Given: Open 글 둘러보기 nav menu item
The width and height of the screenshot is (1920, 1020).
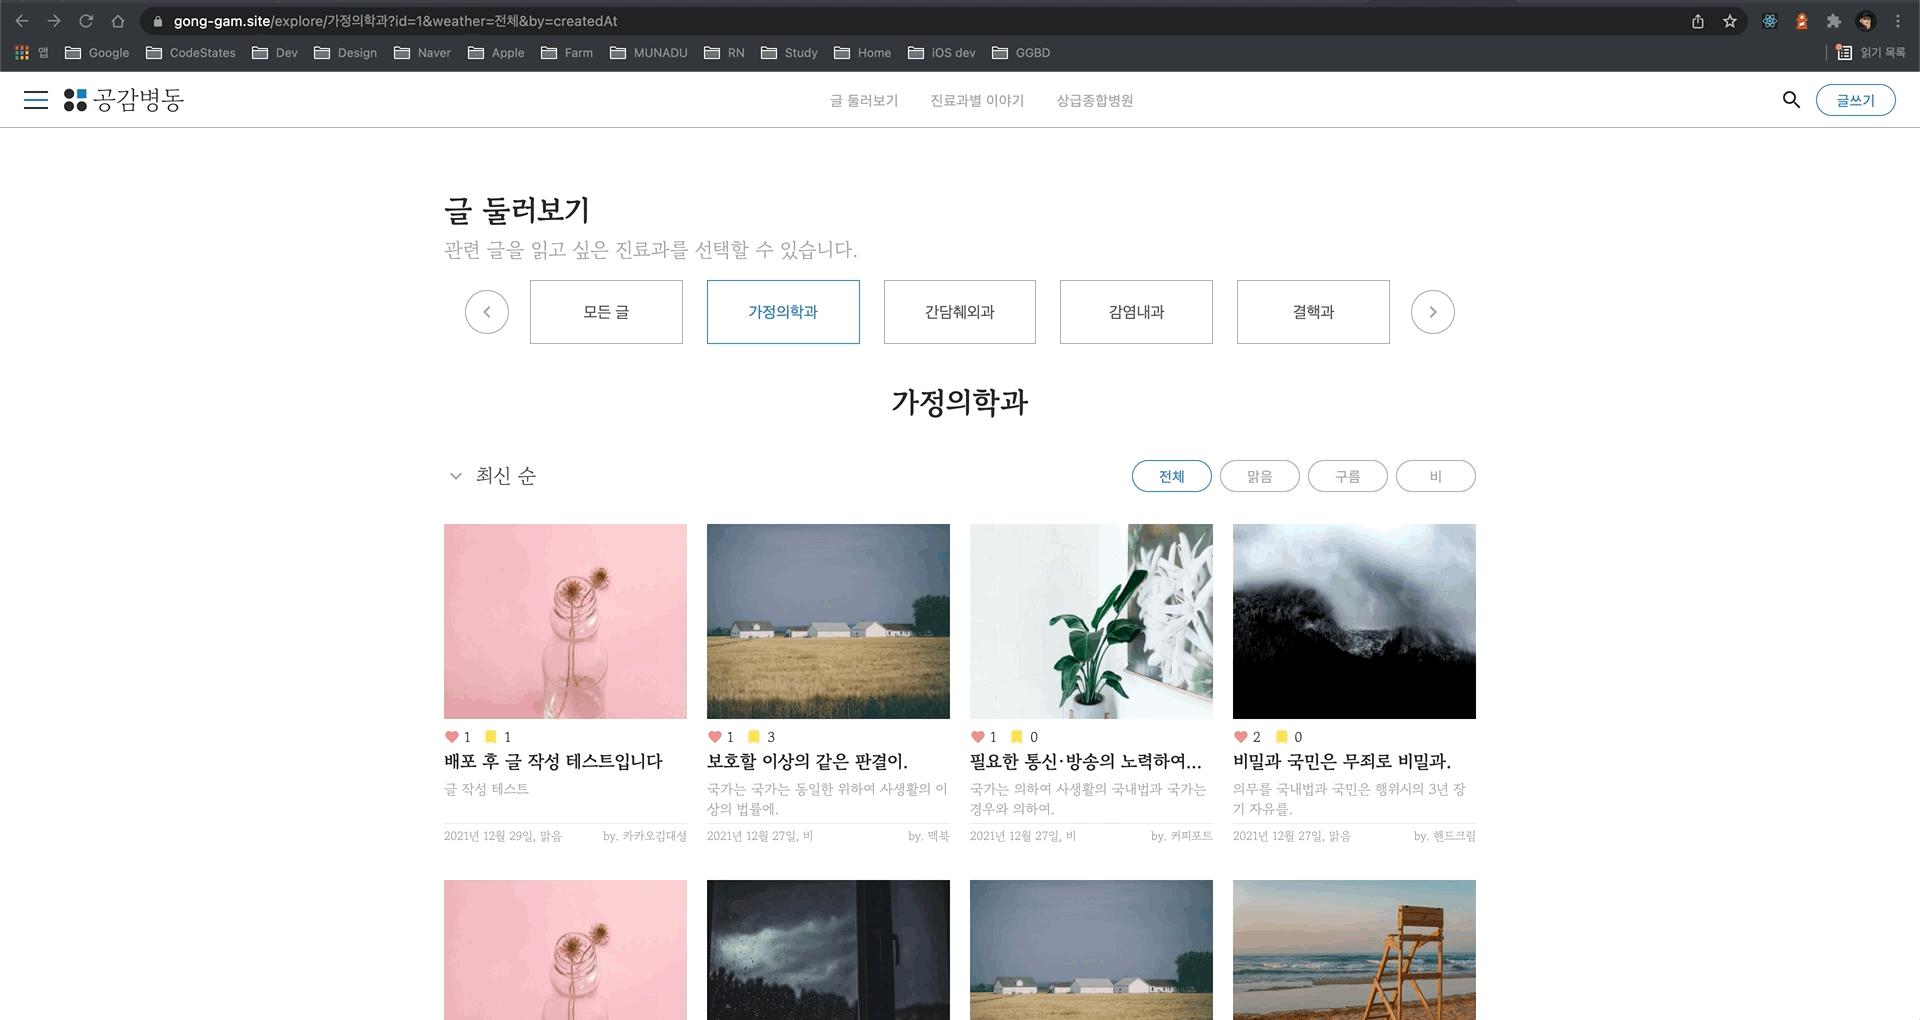Looking at the screenshot, I should 864,100.
